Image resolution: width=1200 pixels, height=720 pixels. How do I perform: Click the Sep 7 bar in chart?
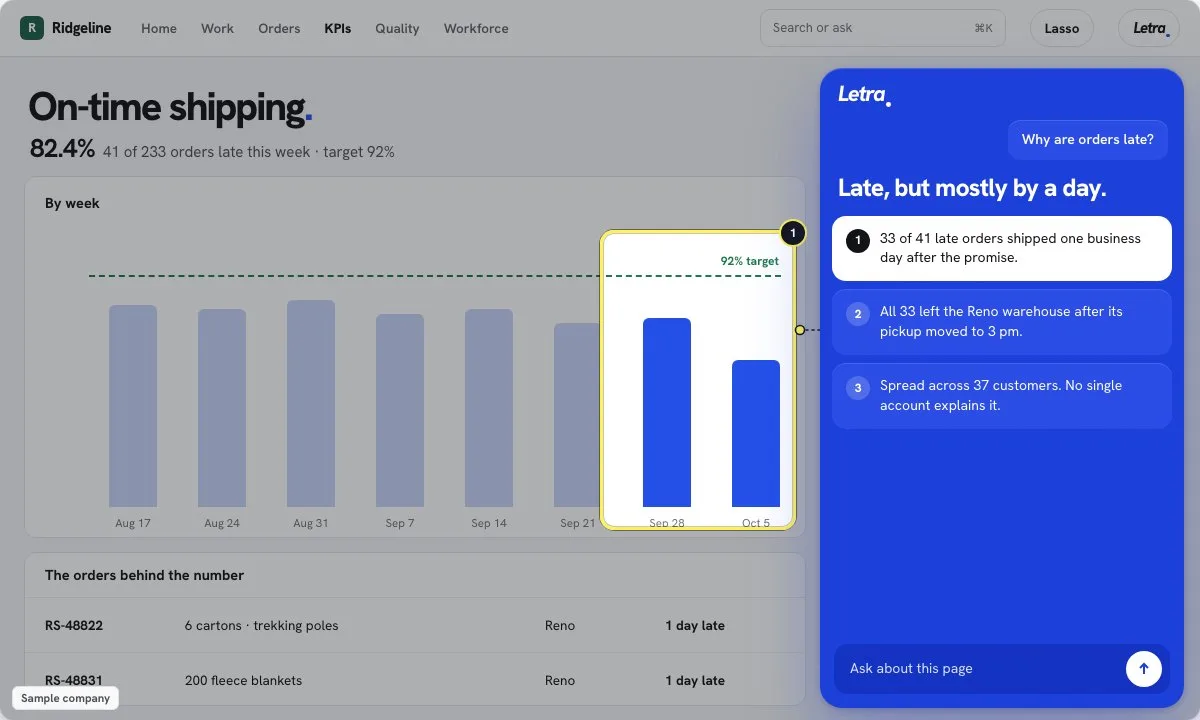coord(400,411)
